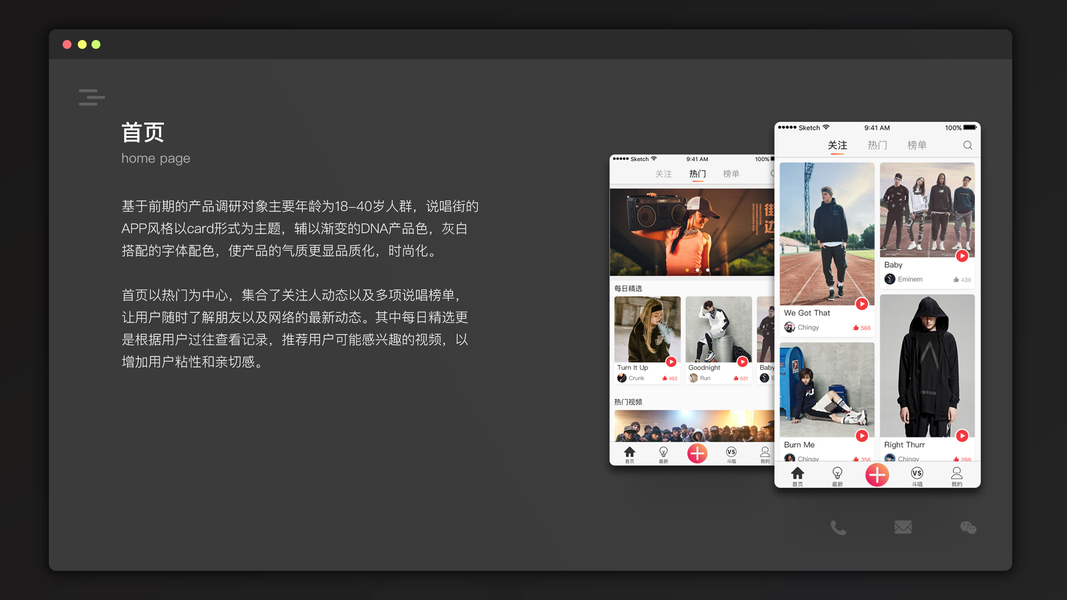Click the 热门视频 section heading

[x=628, y=402]
